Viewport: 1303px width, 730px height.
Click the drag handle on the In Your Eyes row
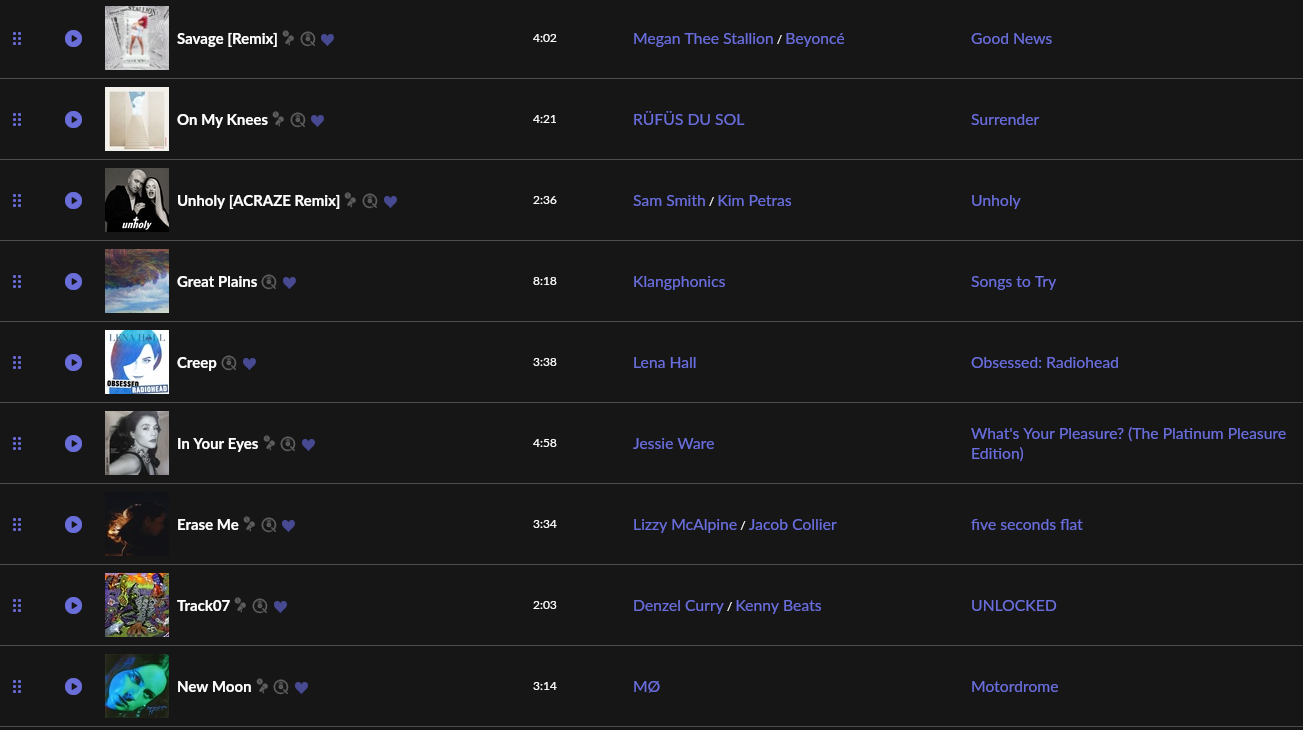pyautogui.click(x=17, y=443)
